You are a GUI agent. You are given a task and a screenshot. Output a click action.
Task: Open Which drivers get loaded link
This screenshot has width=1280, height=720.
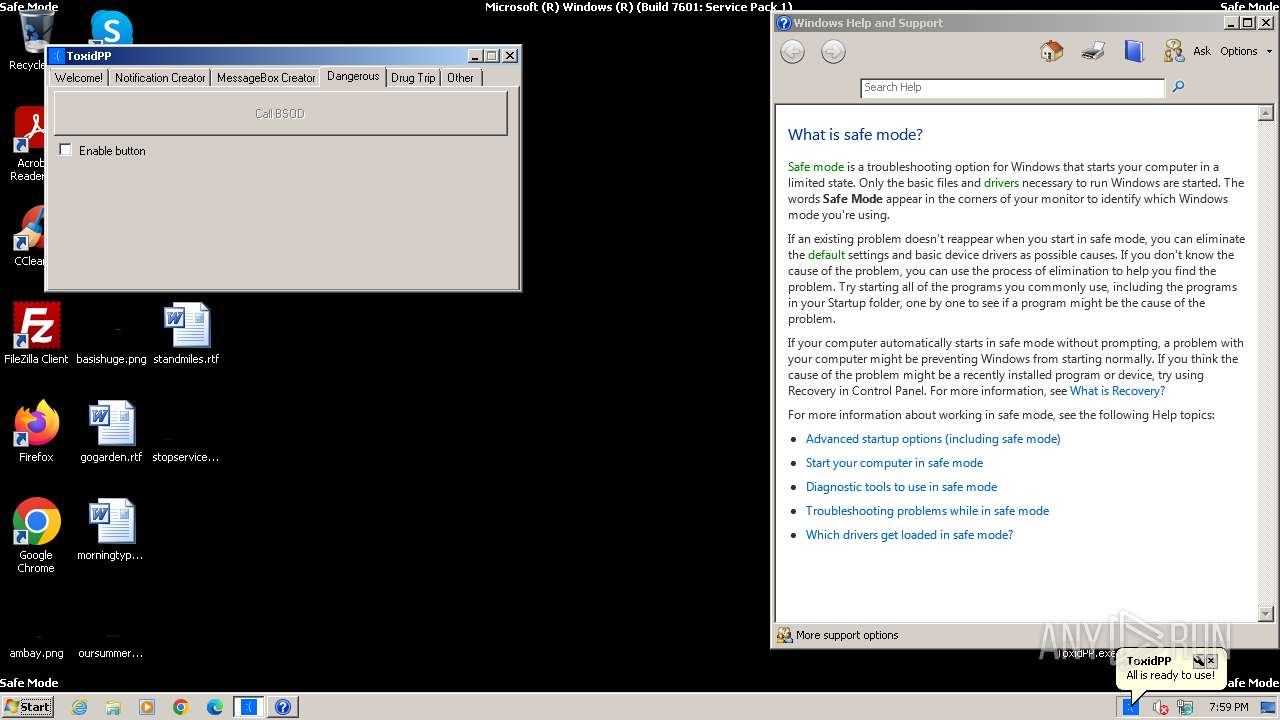click(909, 535)
